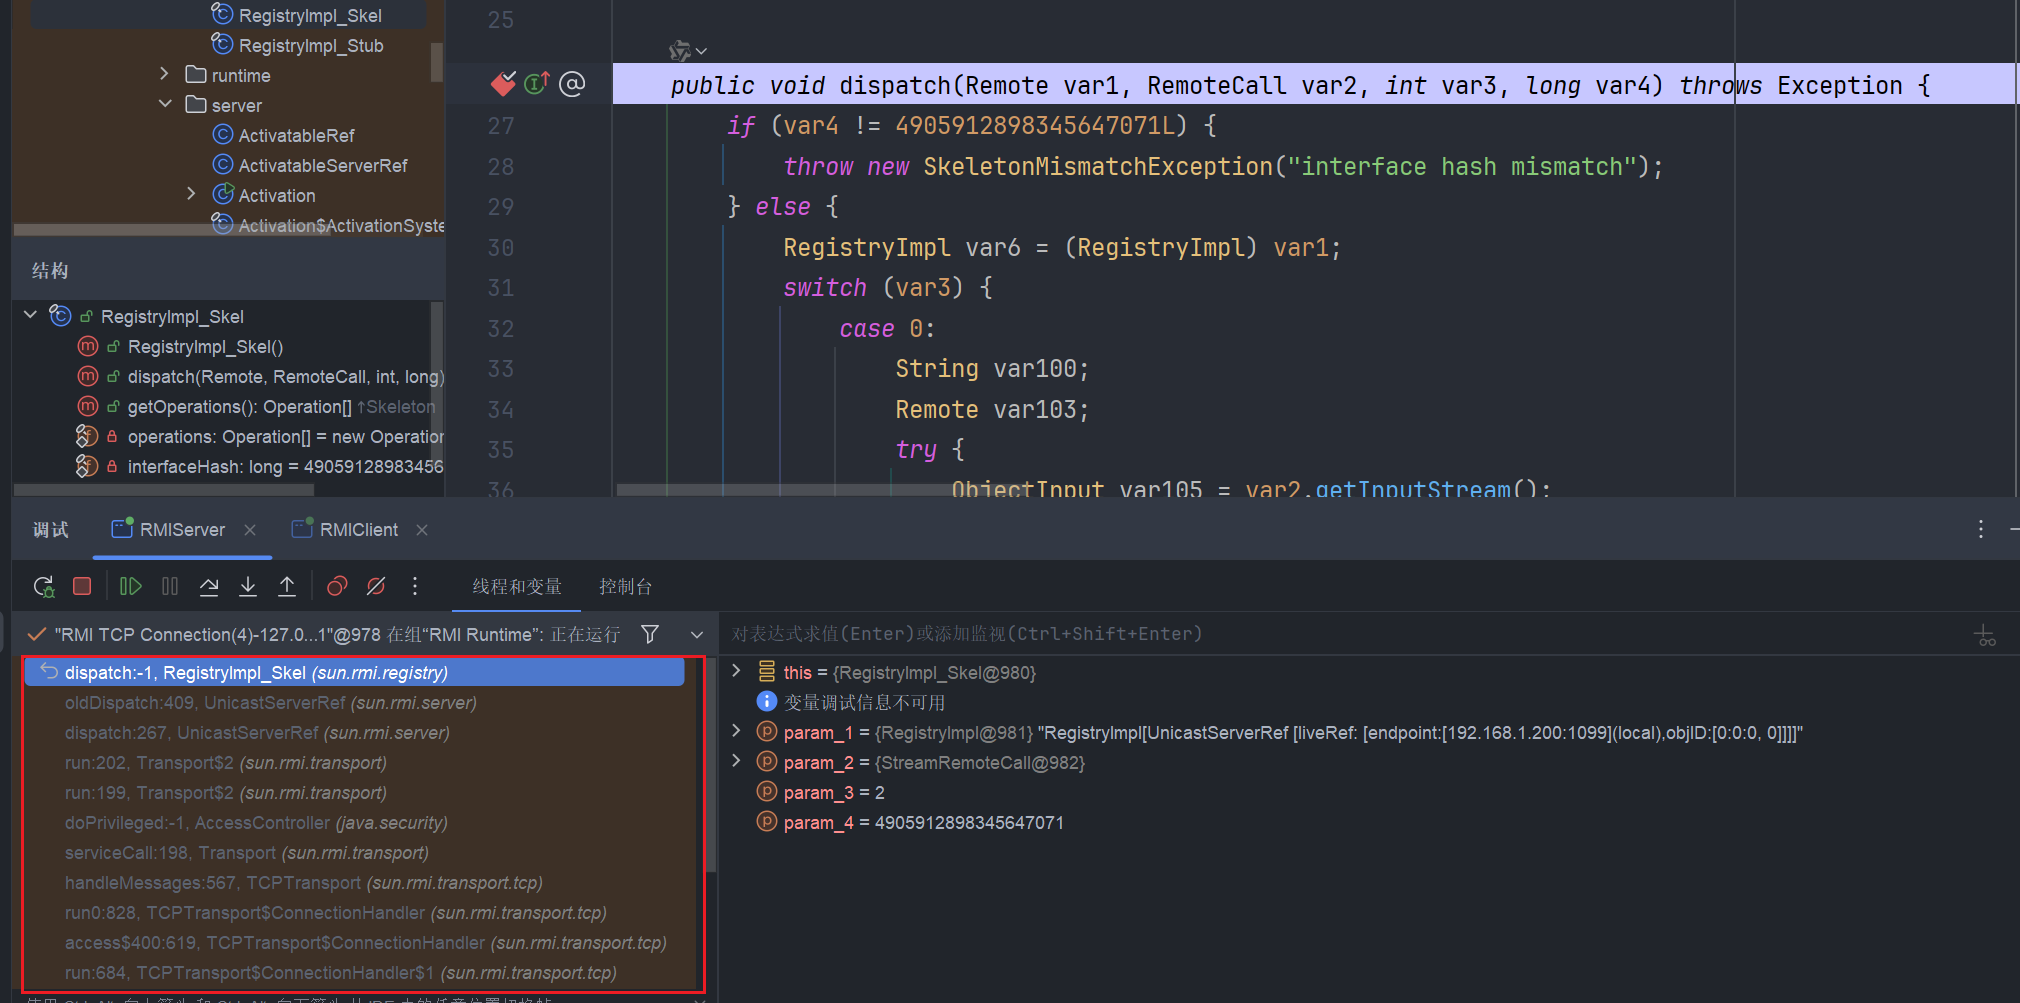Toggle mute breakpoints
The height and width of the screenshot is (1003, 2020).
click(x=376, y=587)
